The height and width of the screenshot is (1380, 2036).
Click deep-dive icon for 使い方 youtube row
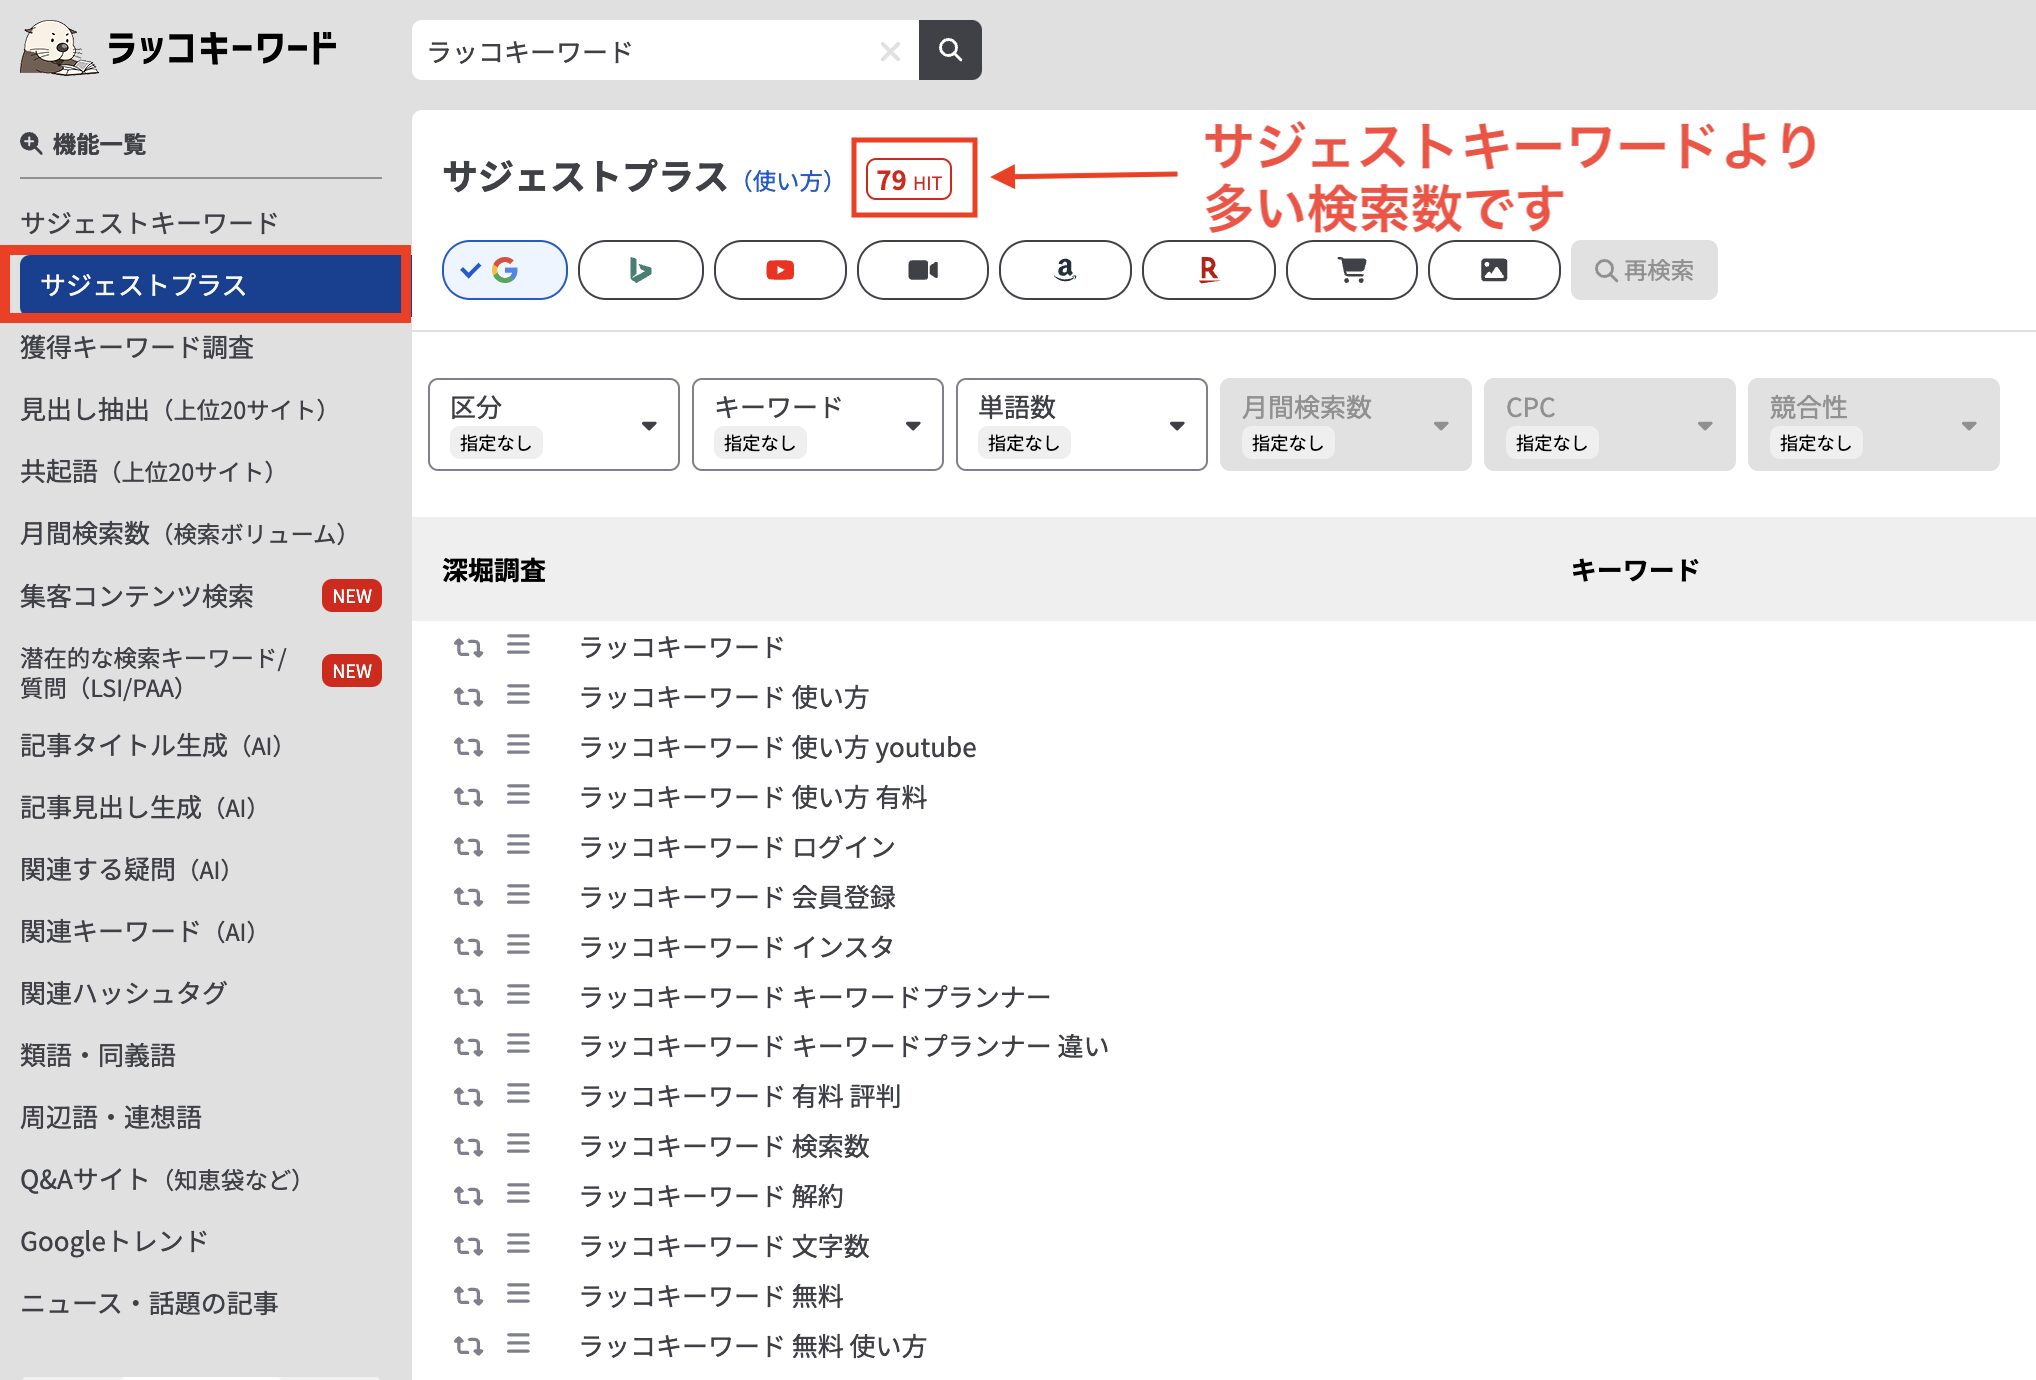click(x=468, y=746)
